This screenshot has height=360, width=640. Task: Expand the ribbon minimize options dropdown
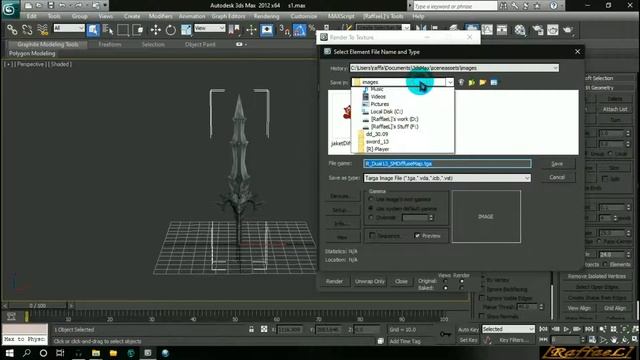click(246, 44)
